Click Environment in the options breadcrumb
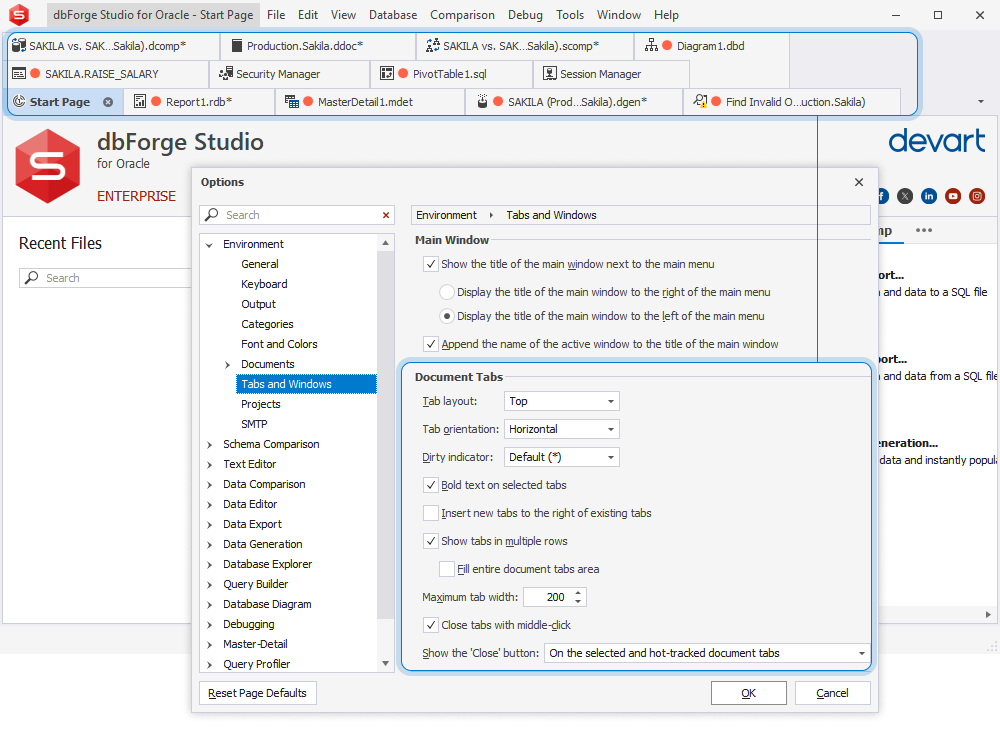The image size is (1000, 742). point(446,215)
